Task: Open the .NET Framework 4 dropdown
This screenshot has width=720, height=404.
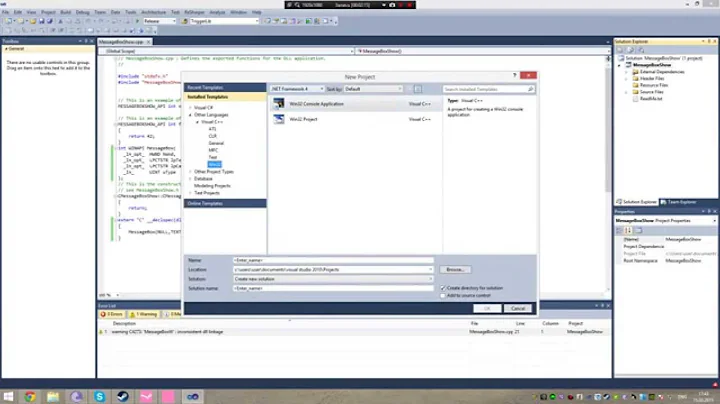Action: pos(297,89)
